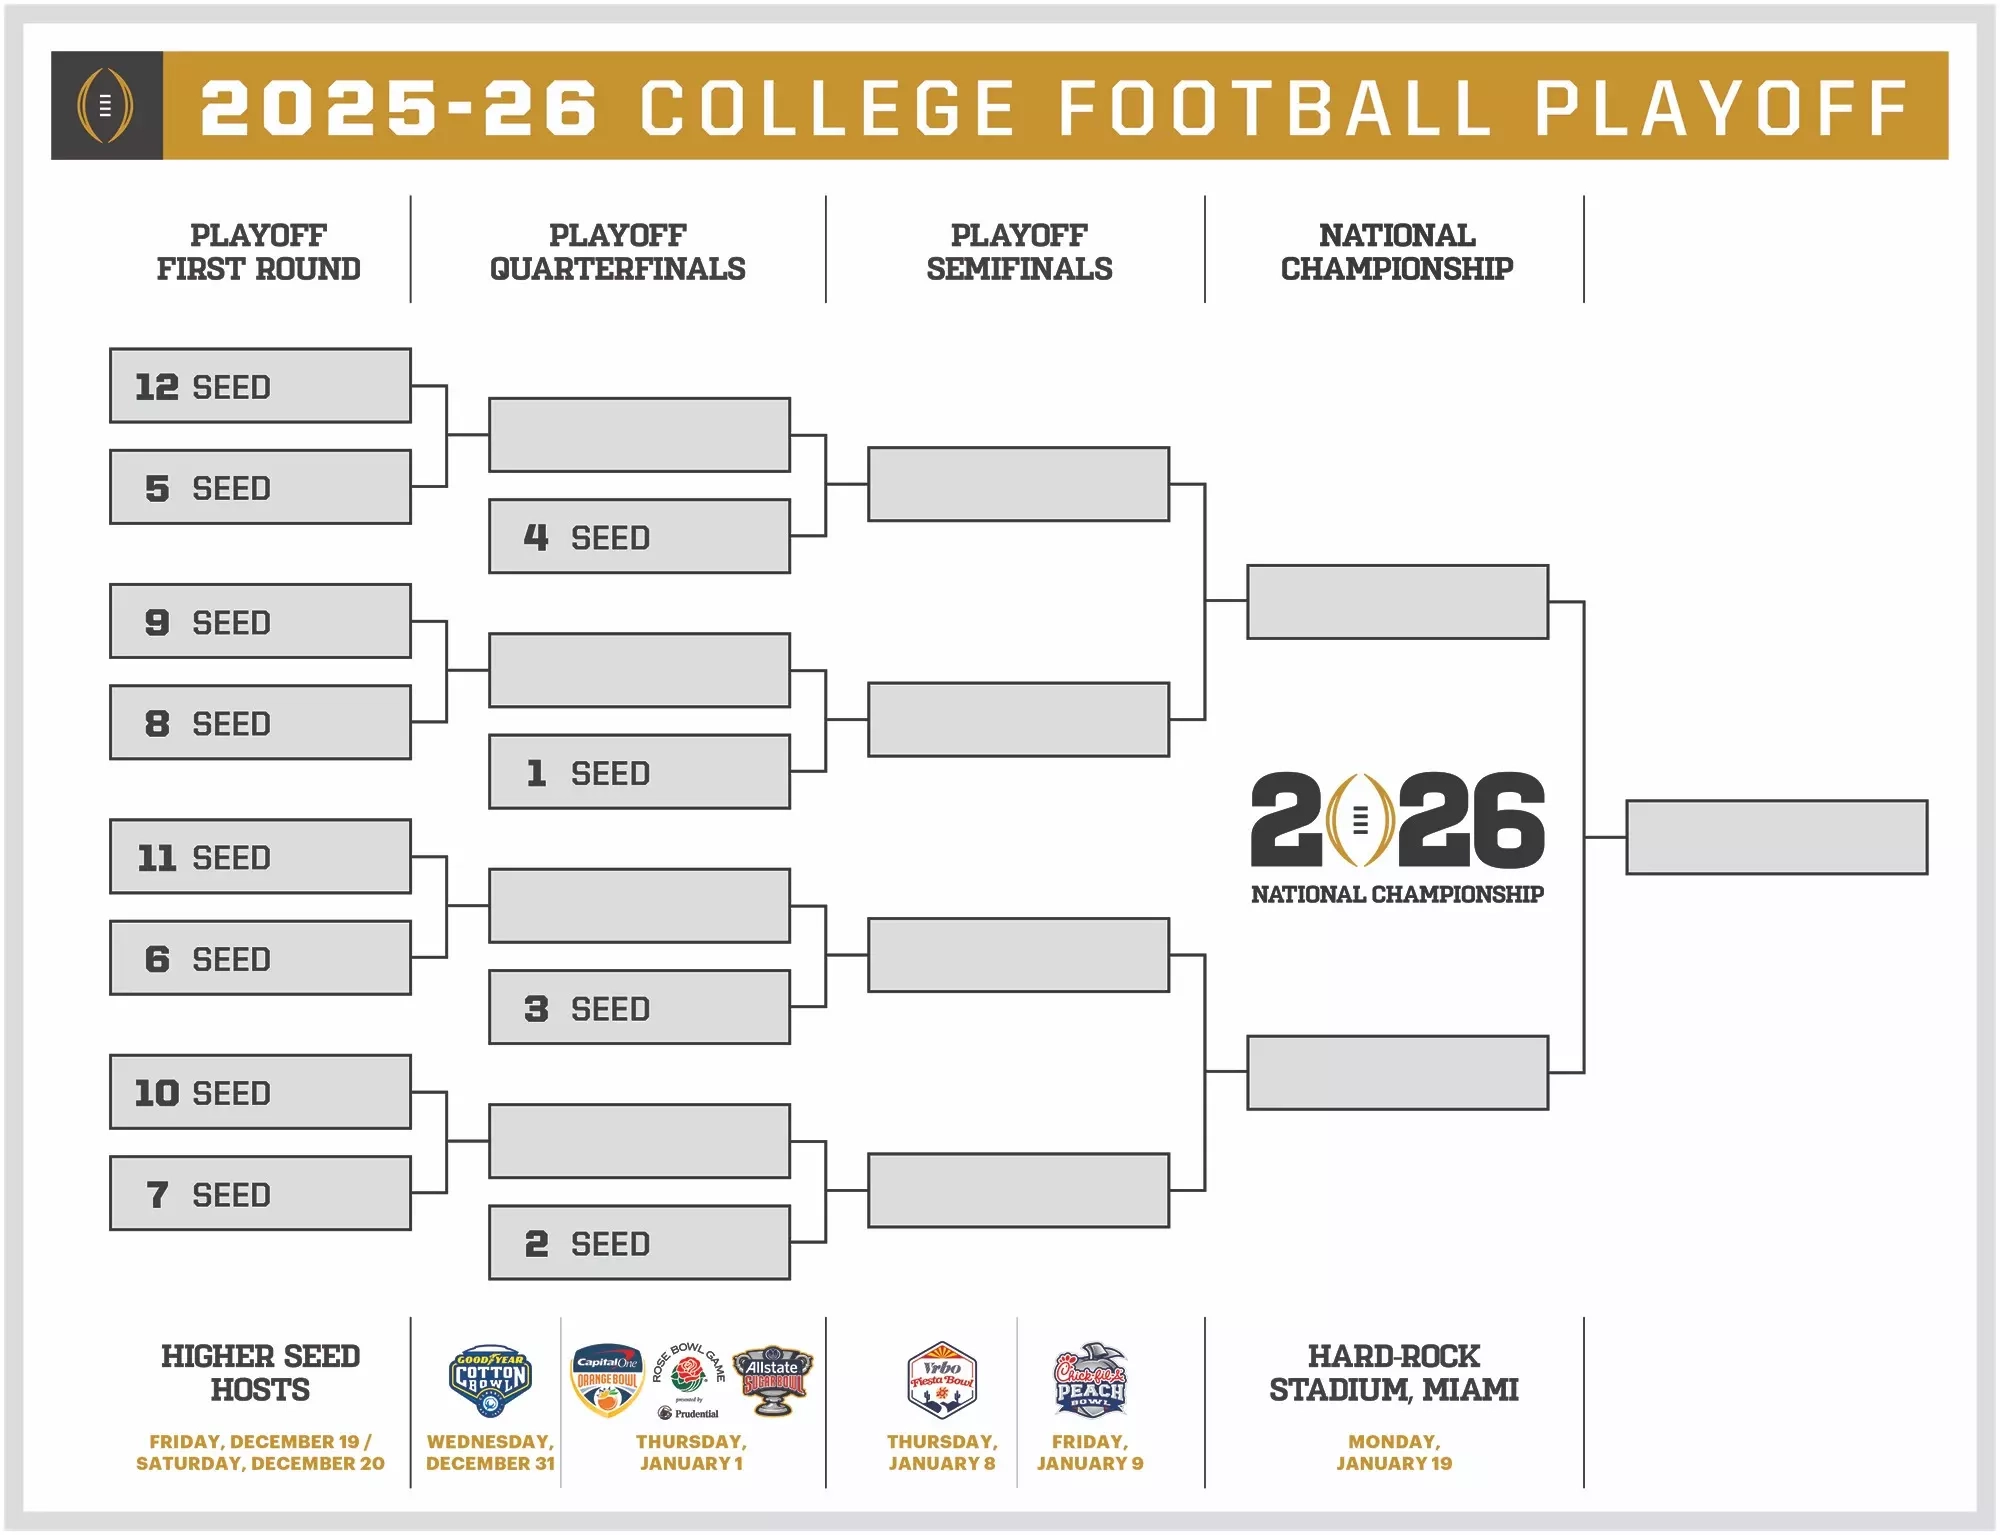Click the Hard-Rock Stadium, Miami text
The height and width of the screenshot is (1535, 2000).
(x=1394, y=1373)
